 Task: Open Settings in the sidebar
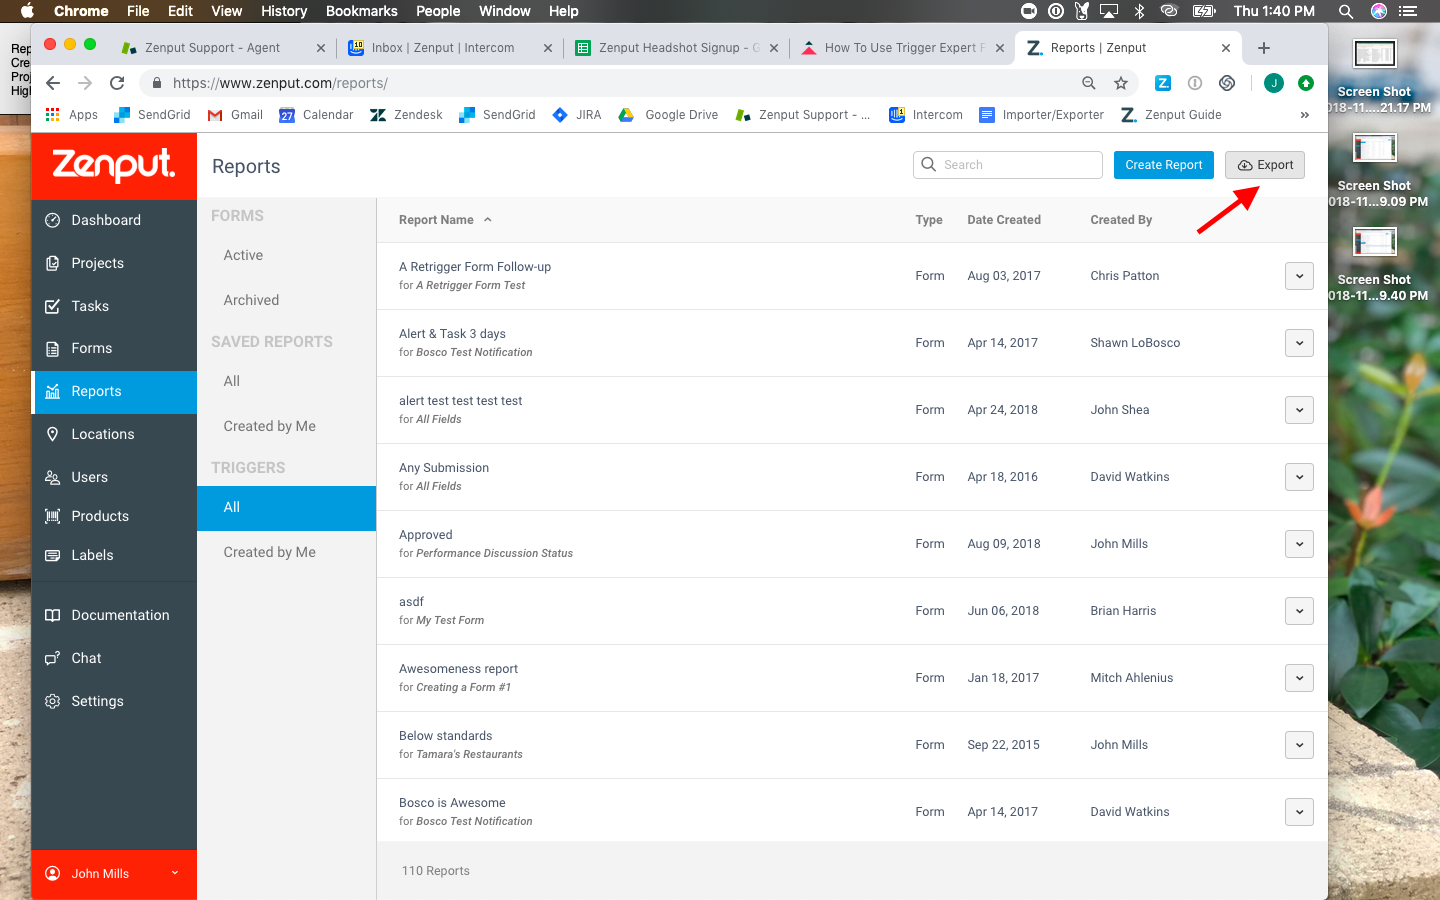[114, 701]
